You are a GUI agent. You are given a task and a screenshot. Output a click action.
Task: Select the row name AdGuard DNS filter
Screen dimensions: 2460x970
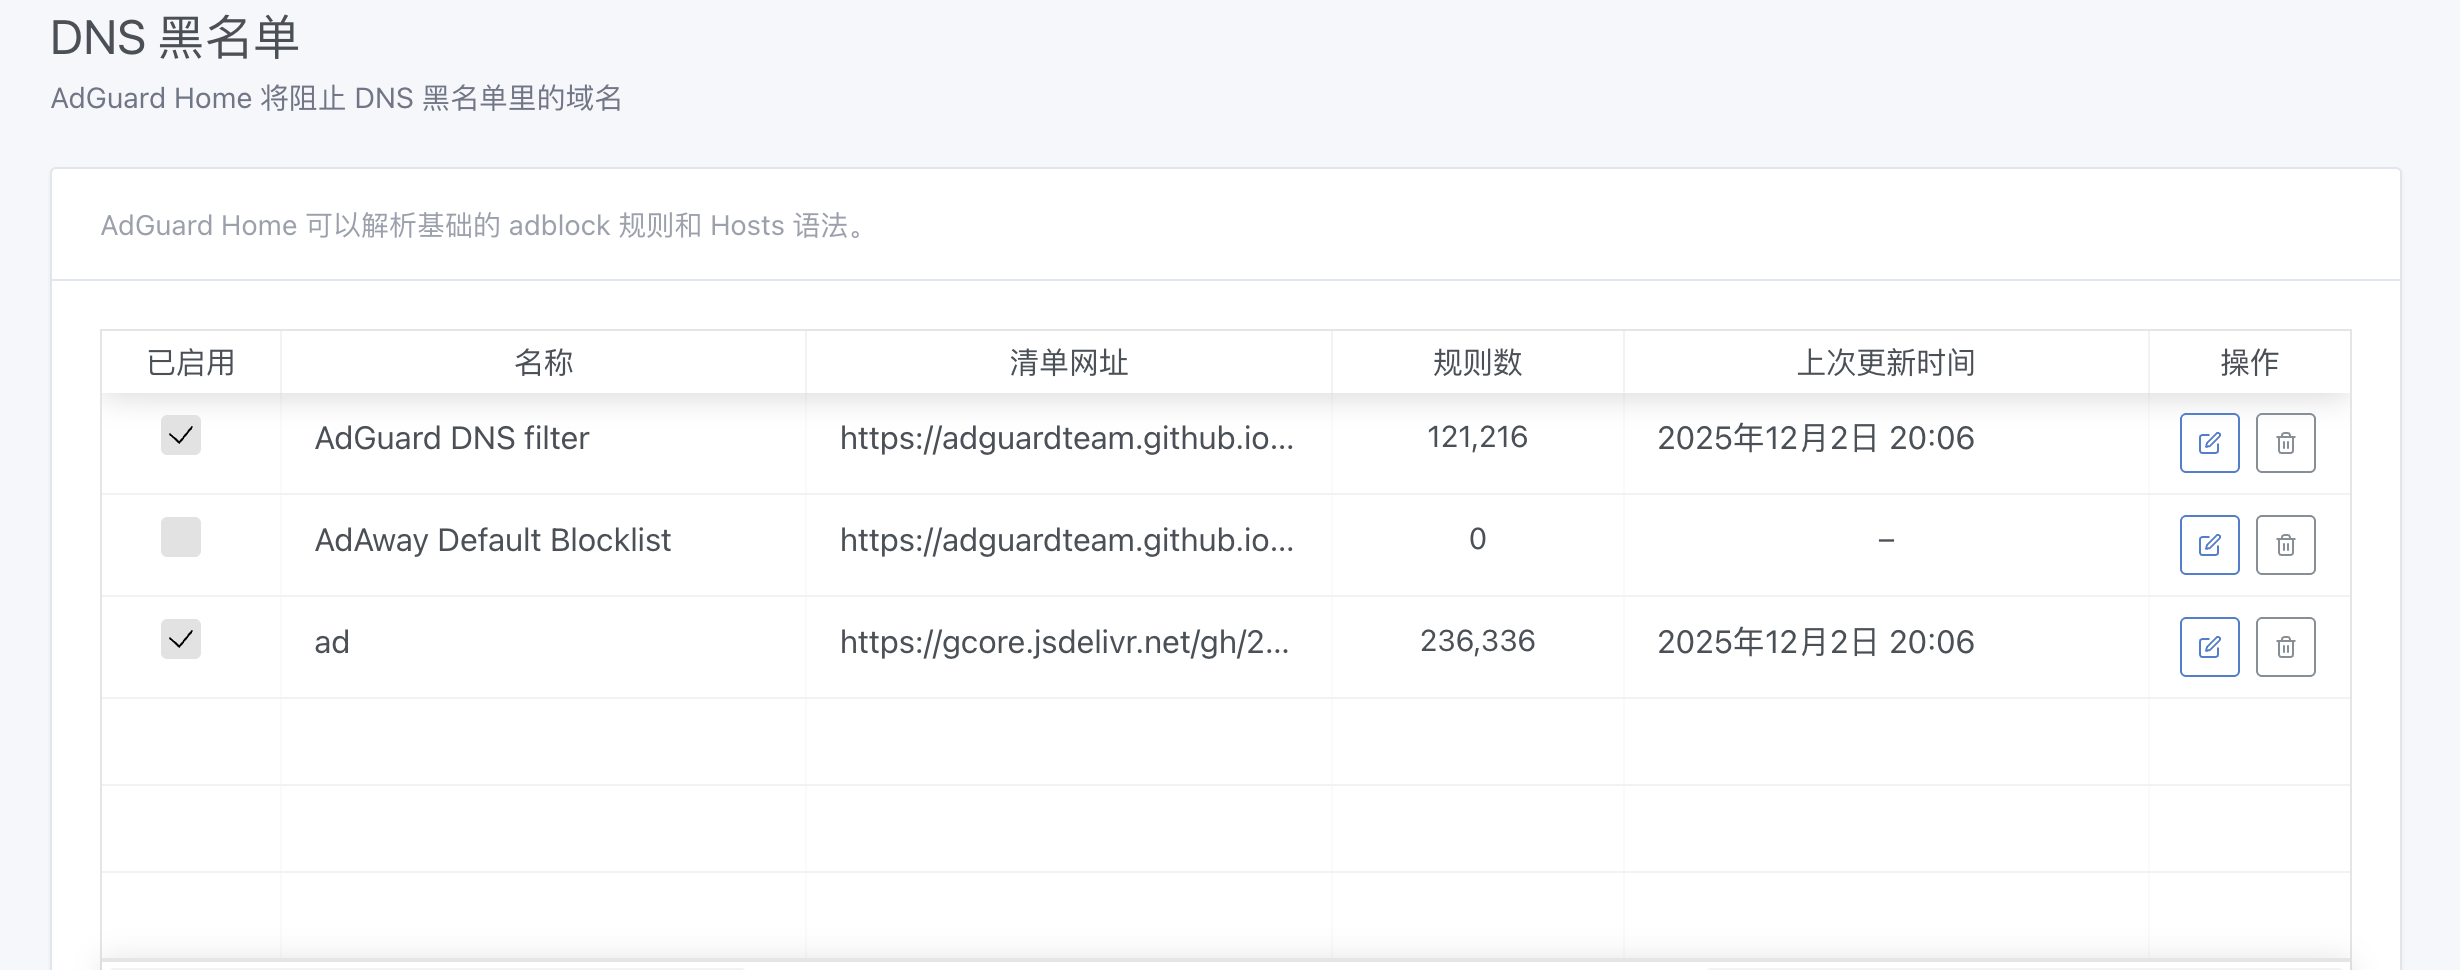[x=451, y=437]
